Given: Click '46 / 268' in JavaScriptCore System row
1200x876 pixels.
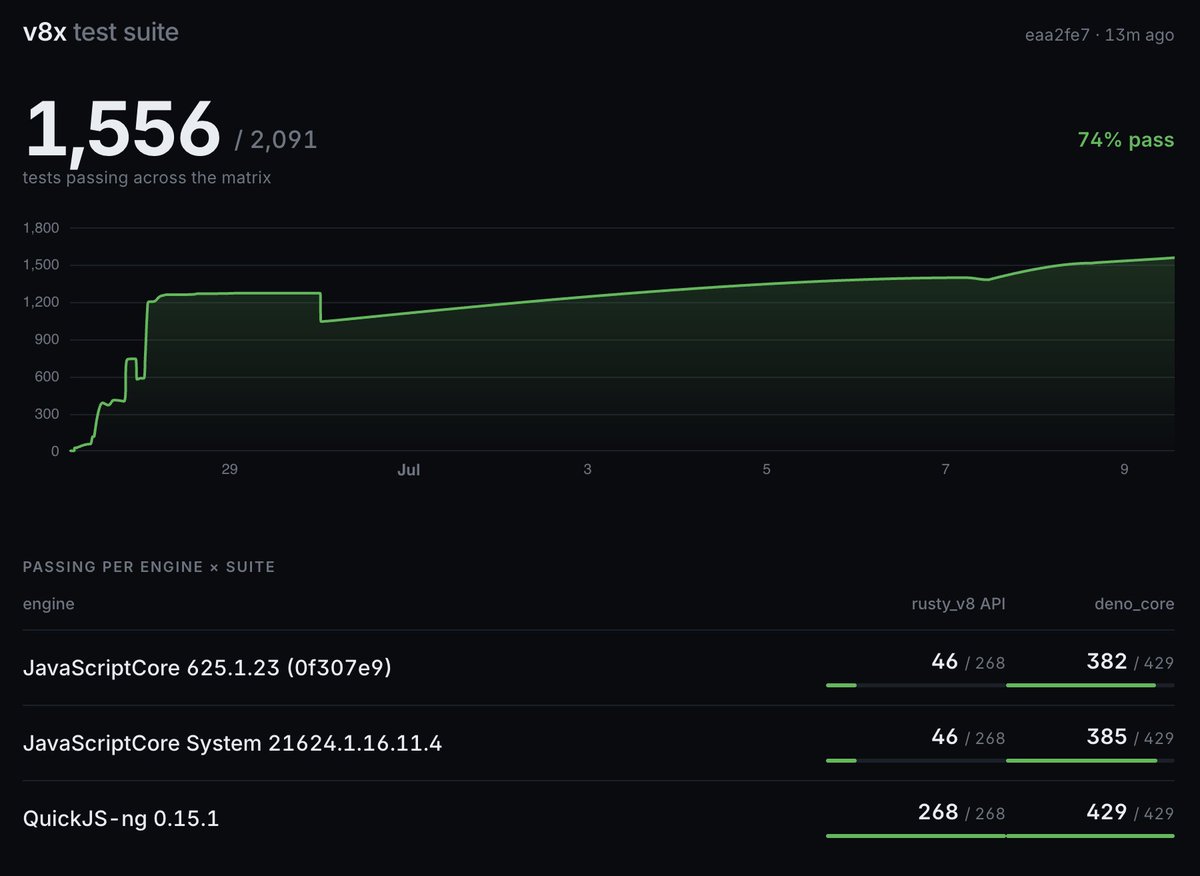Looking at the screenshot, I should pos(968,737).
